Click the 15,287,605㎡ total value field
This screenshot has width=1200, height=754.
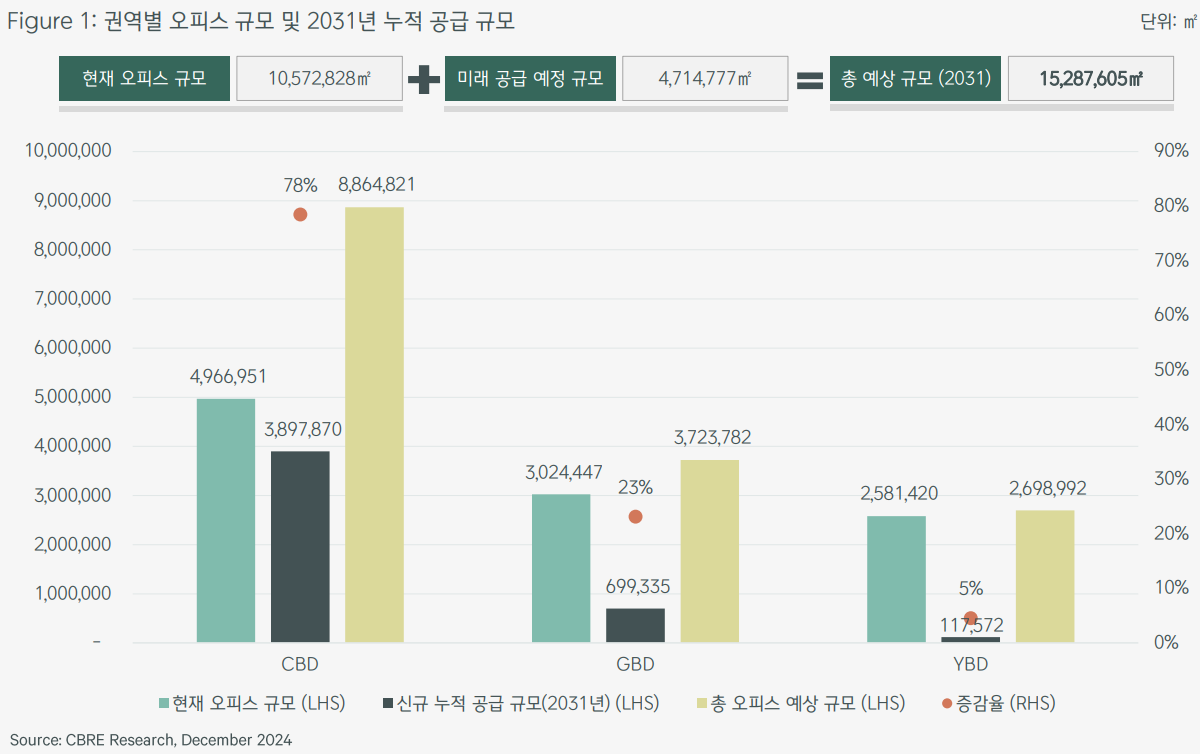(1090, 77)
